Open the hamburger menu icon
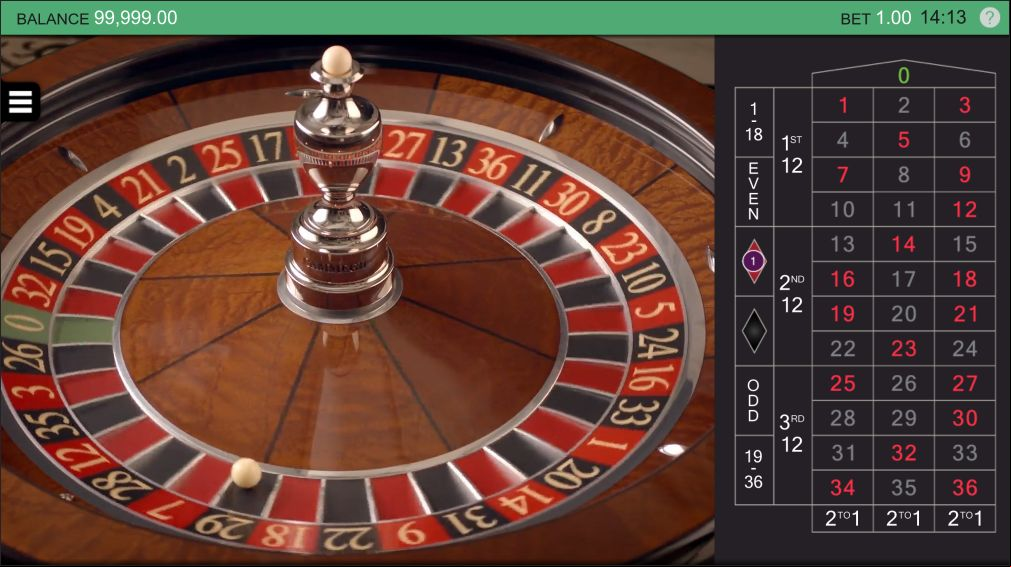 [x=20, y=102]
